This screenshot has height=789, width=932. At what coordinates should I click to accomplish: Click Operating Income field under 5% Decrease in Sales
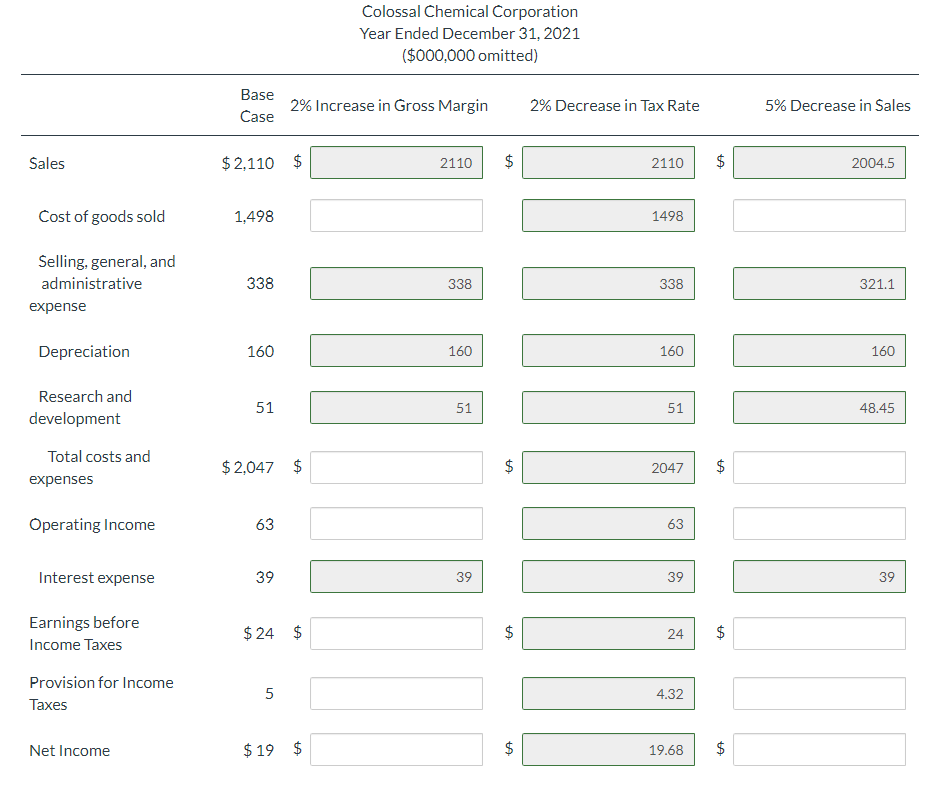tap(819, 524)
